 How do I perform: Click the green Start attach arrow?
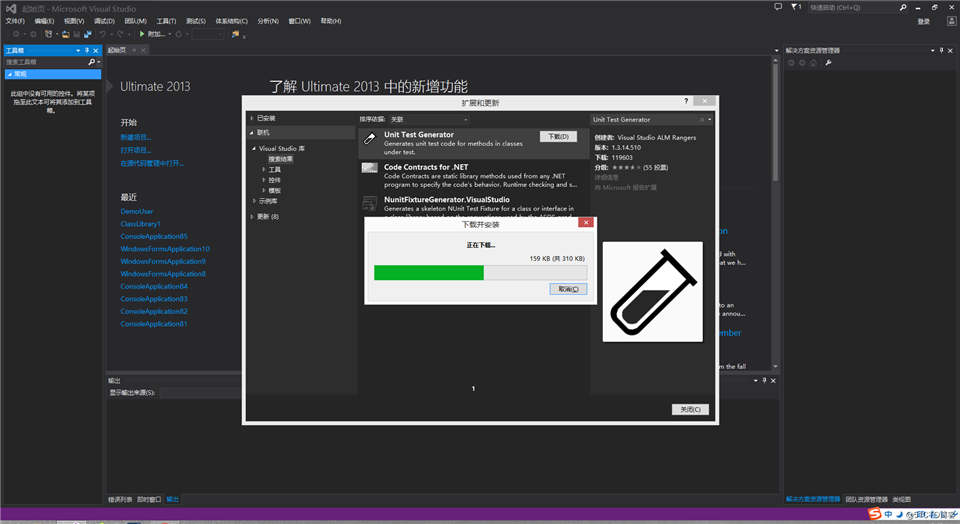142,34
